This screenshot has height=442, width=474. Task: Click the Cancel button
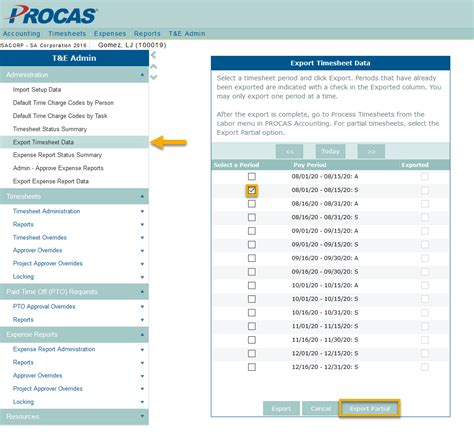(321, 408)
